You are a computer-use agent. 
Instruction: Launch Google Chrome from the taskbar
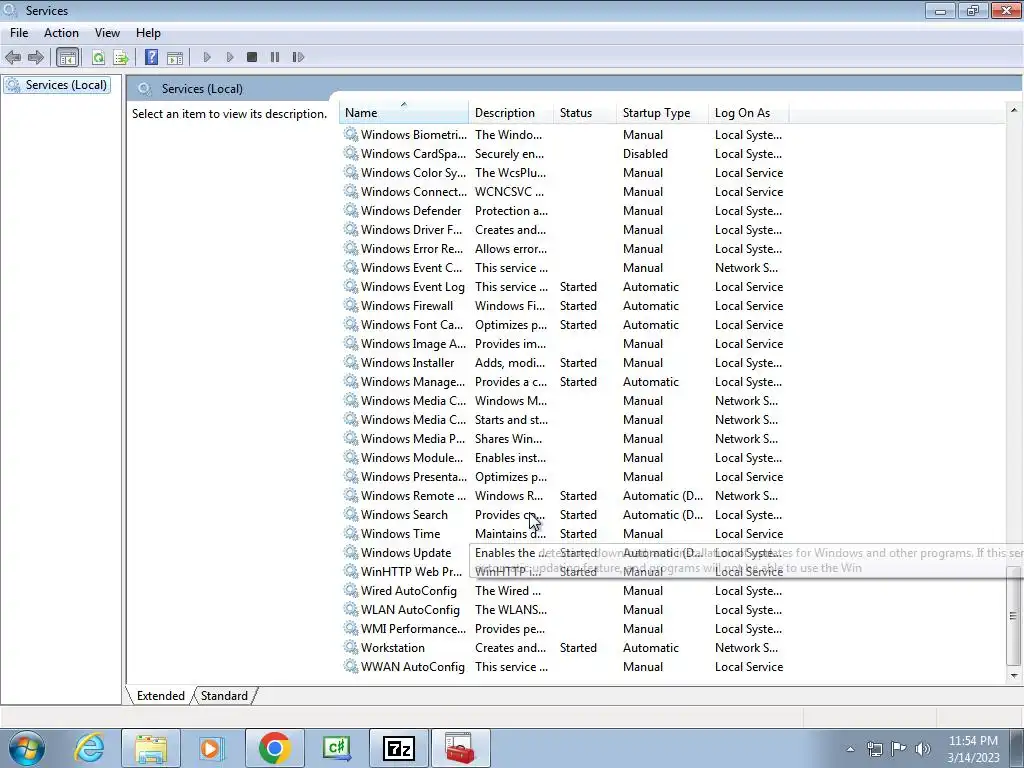point(275,748)
